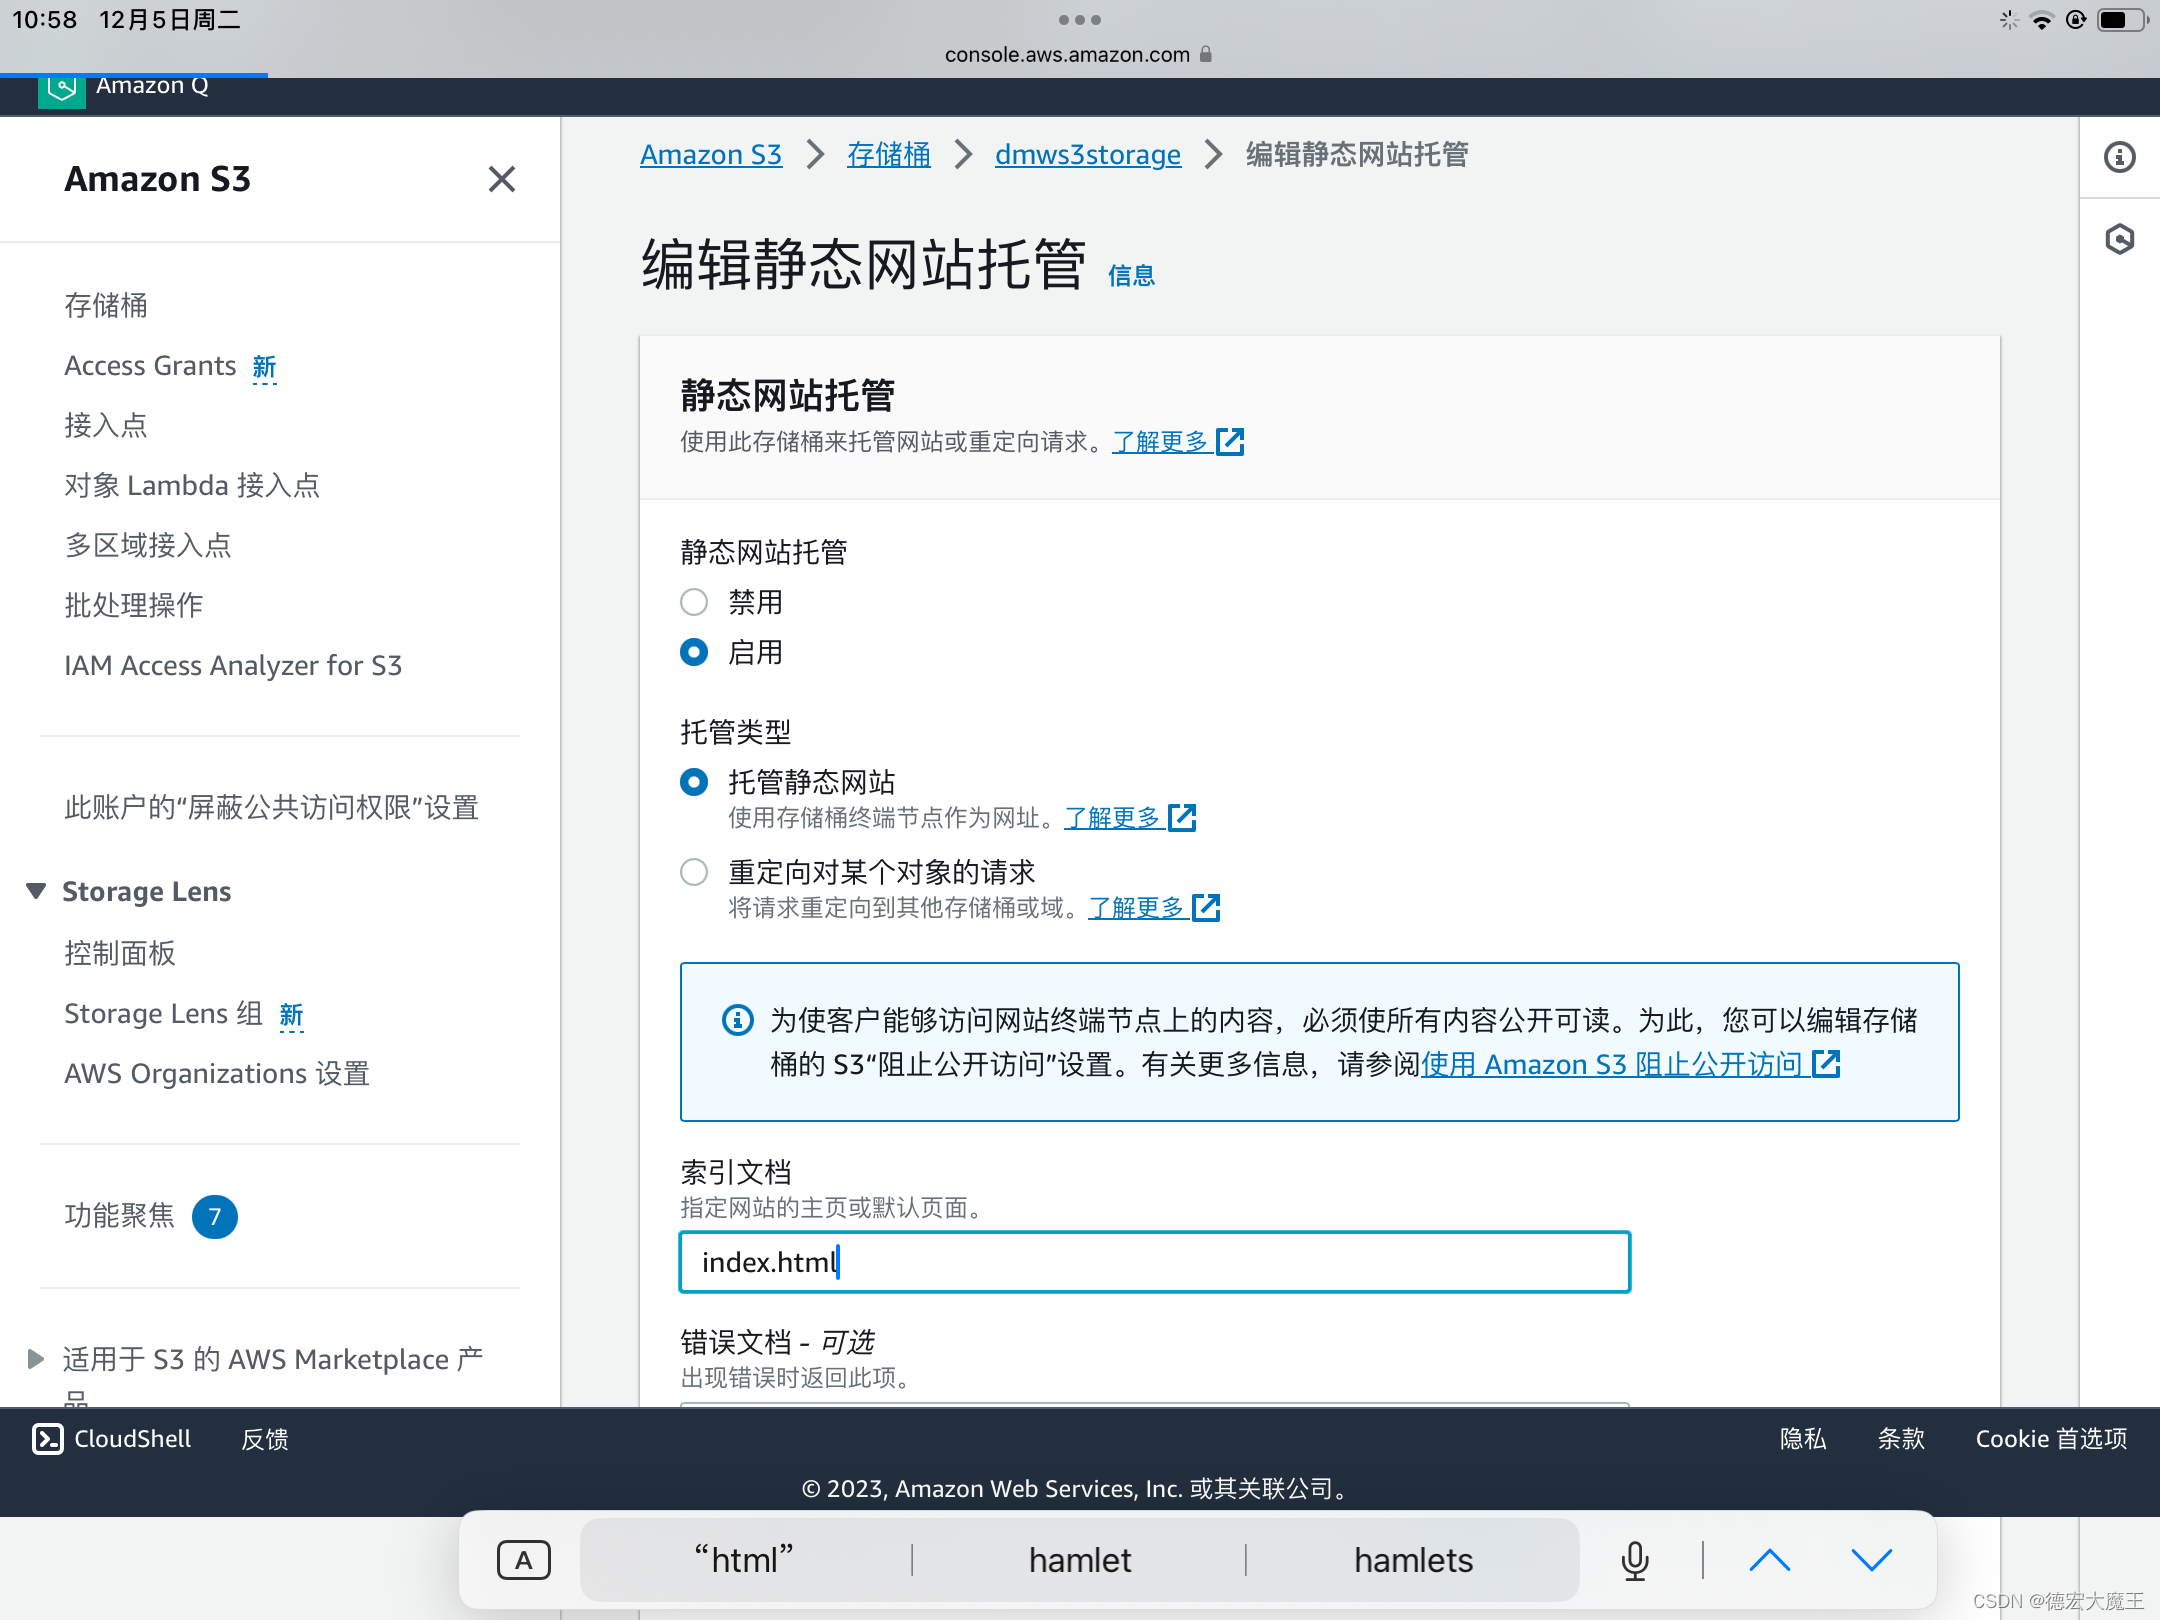Click the CloudShell label in footer

[132, 1439]
